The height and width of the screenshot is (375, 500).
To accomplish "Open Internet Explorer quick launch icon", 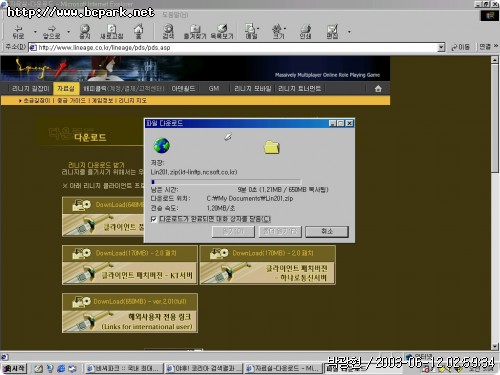I will pos(61,368).
